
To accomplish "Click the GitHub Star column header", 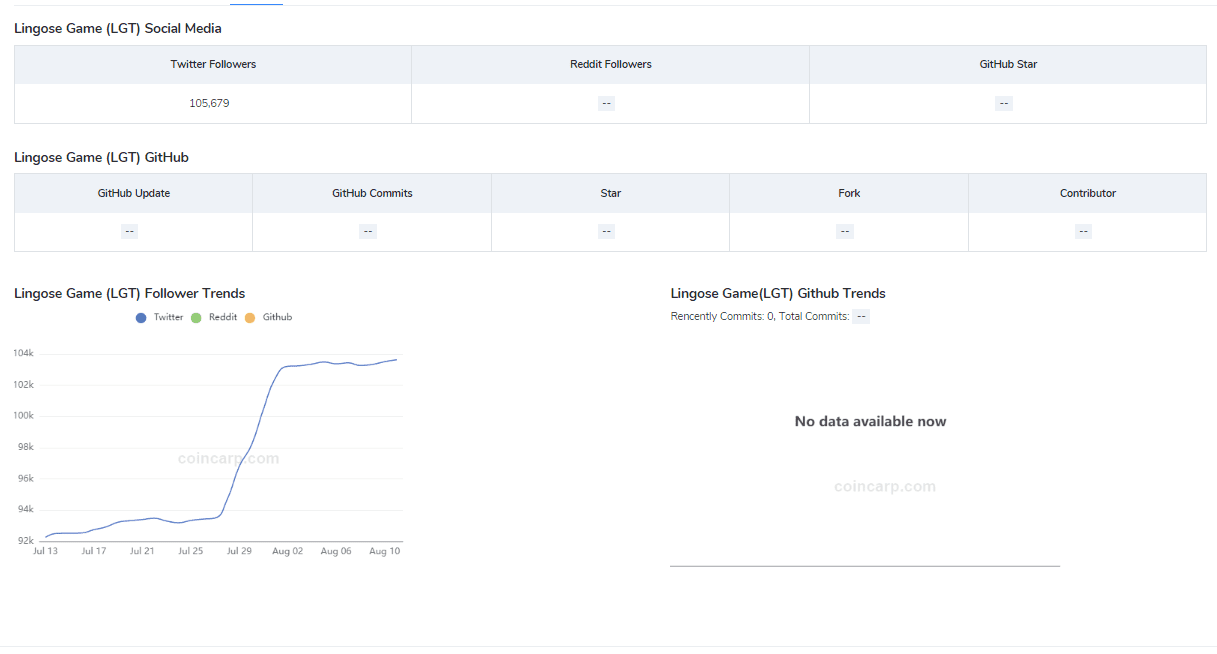I will tap(1008, 64).
